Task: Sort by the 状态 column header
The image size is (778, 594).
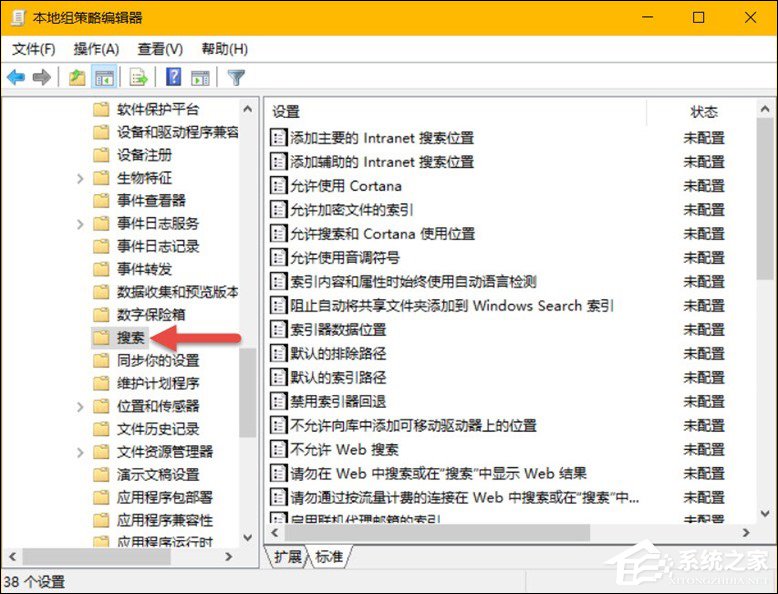Action: 704,112
